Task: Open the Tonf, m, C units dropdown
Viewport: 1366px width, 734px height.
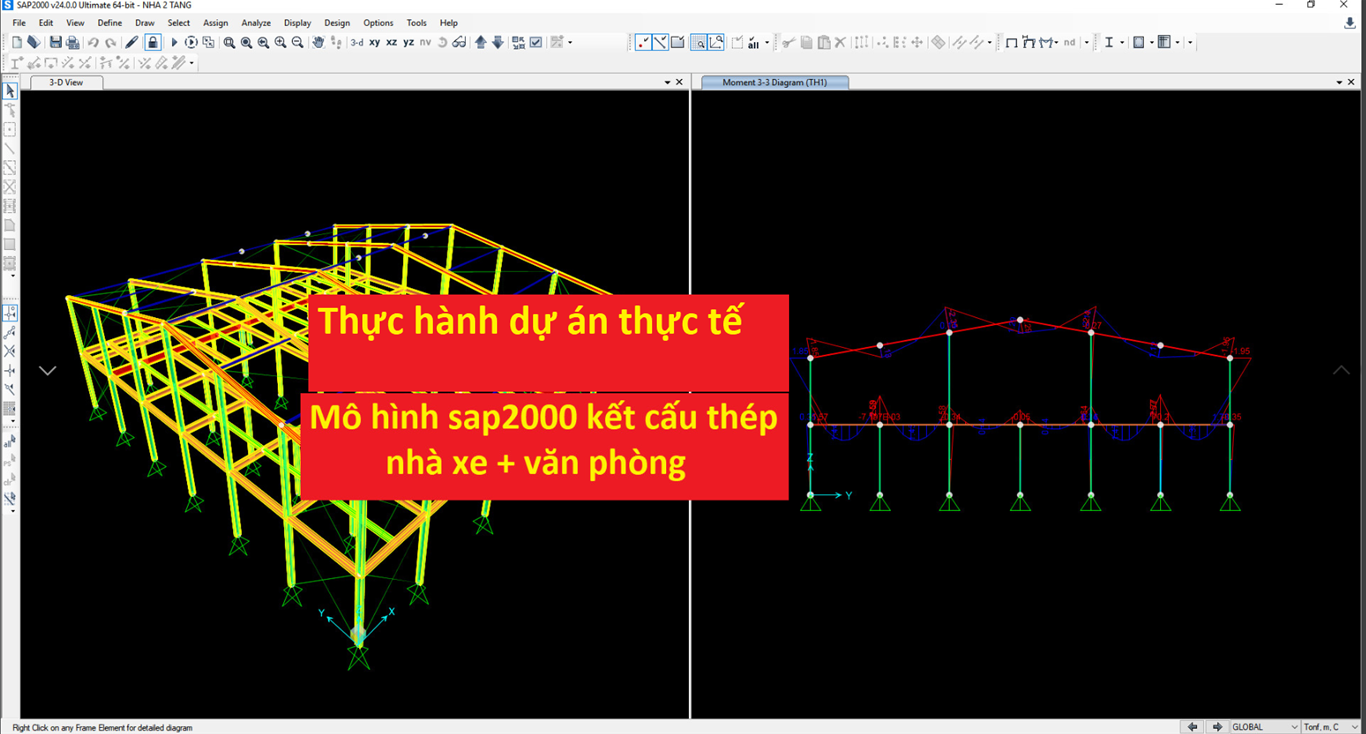Action: click(x=1331, y=727)
